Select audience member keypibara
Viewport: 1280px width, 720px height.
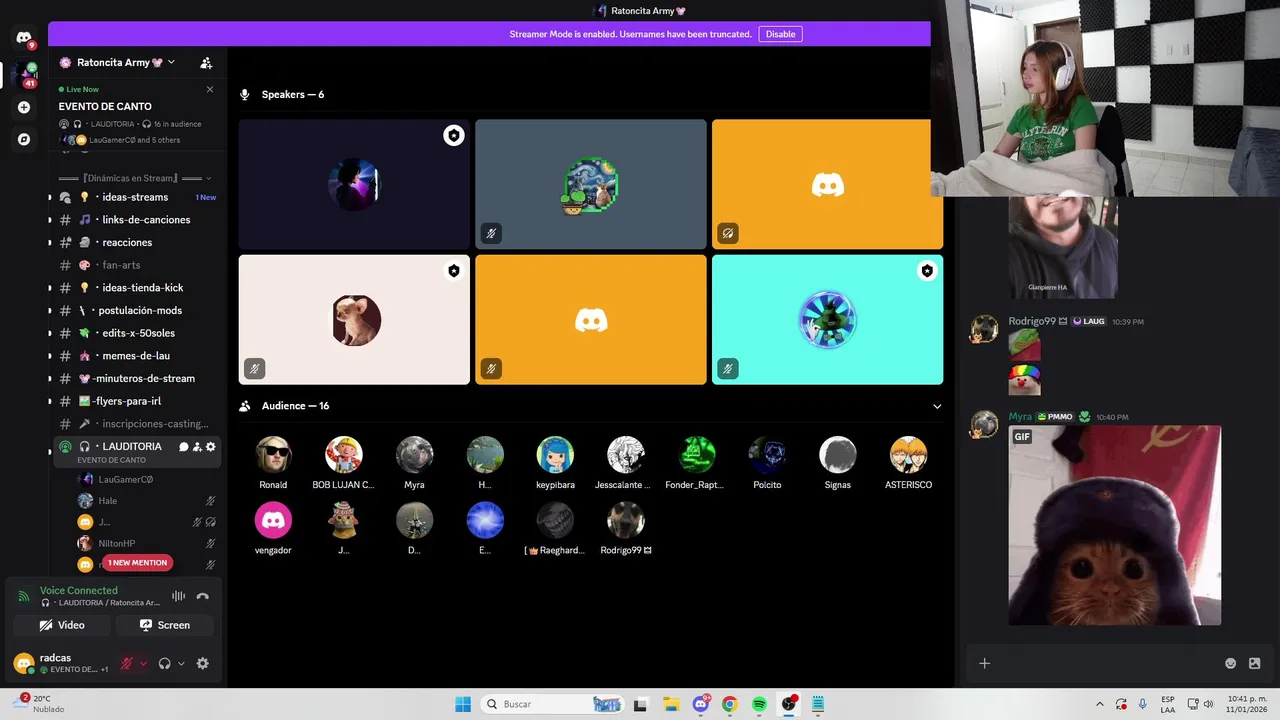[x=555, y=463]
